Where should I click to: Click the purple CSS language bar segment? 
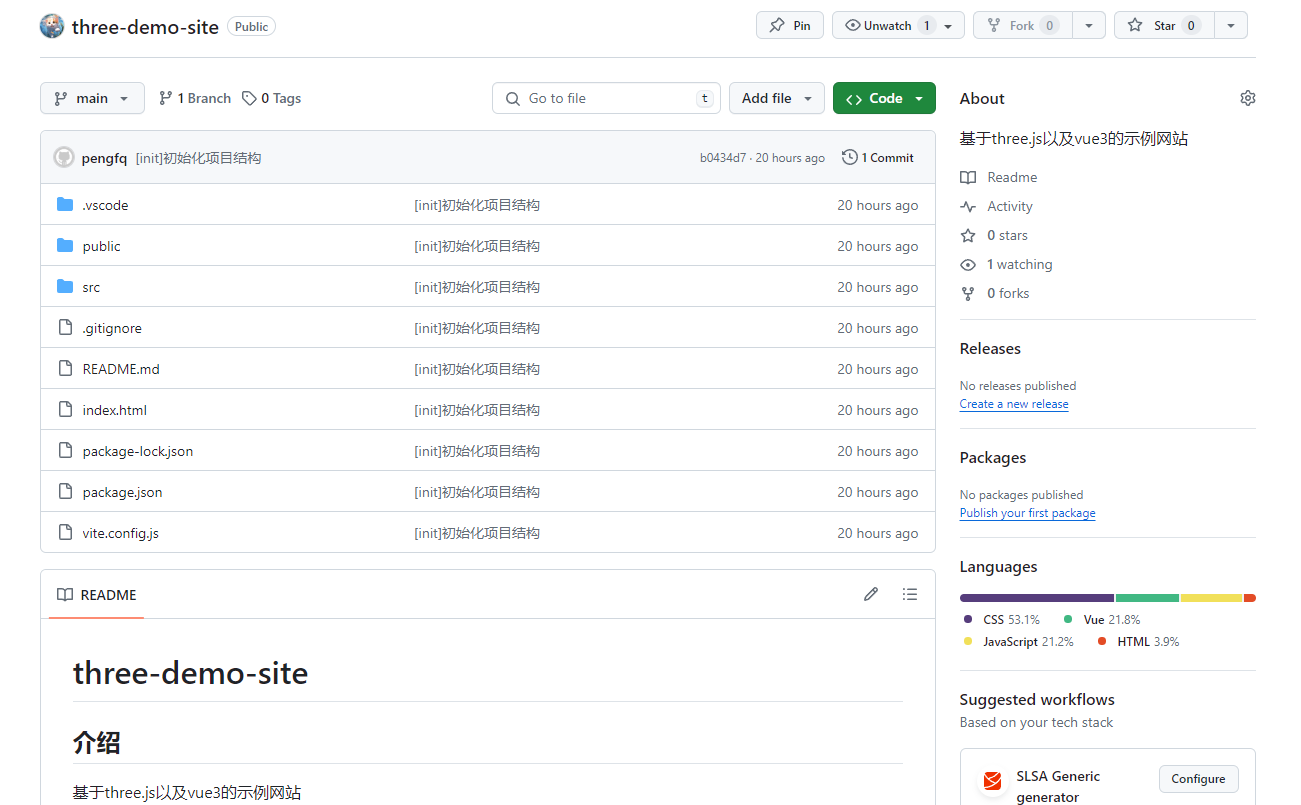(x=1037, y=598)
